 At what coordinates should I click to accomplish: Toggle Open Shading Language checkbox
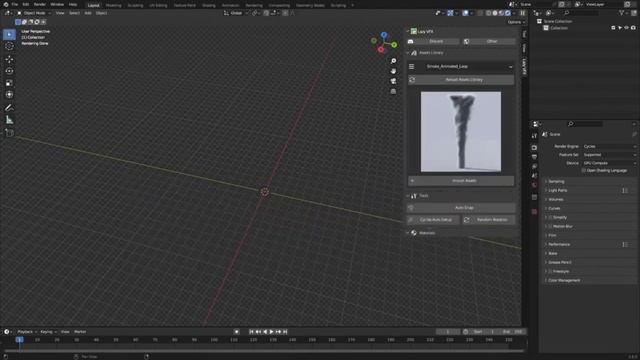coord(583,171)
